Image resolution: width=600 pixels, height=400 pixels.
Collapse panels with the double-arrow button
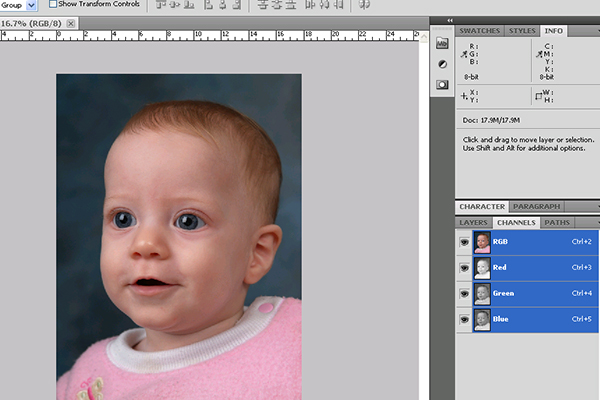[450, 20]
